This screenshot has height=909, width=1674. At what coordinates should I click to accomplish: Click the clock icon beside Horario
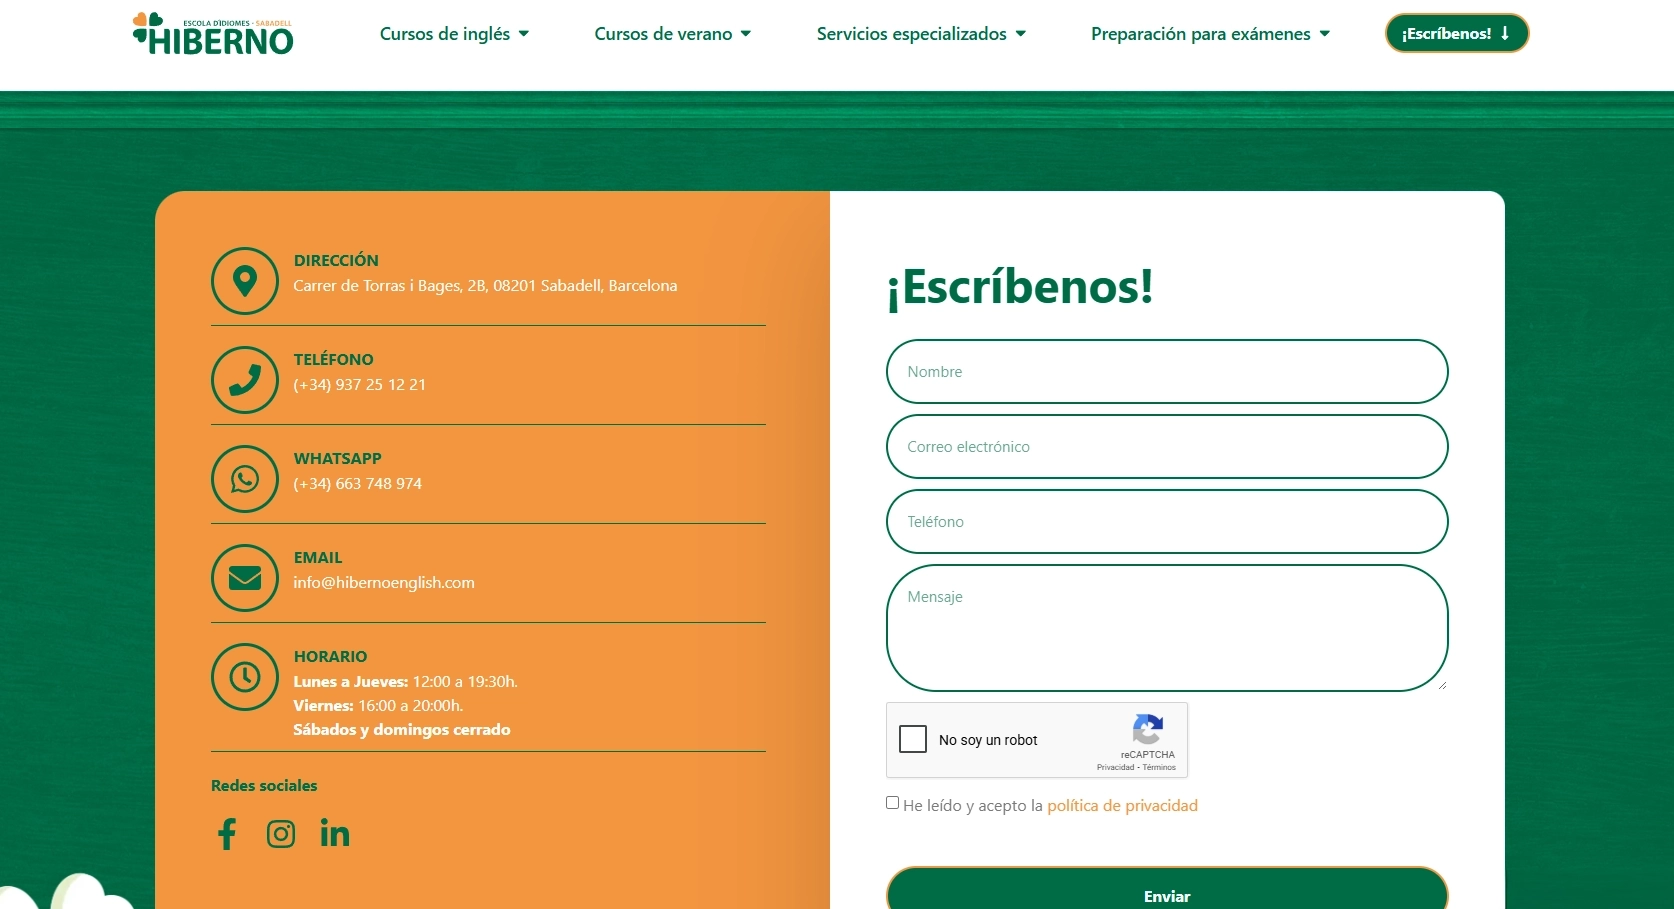point(245,677)
